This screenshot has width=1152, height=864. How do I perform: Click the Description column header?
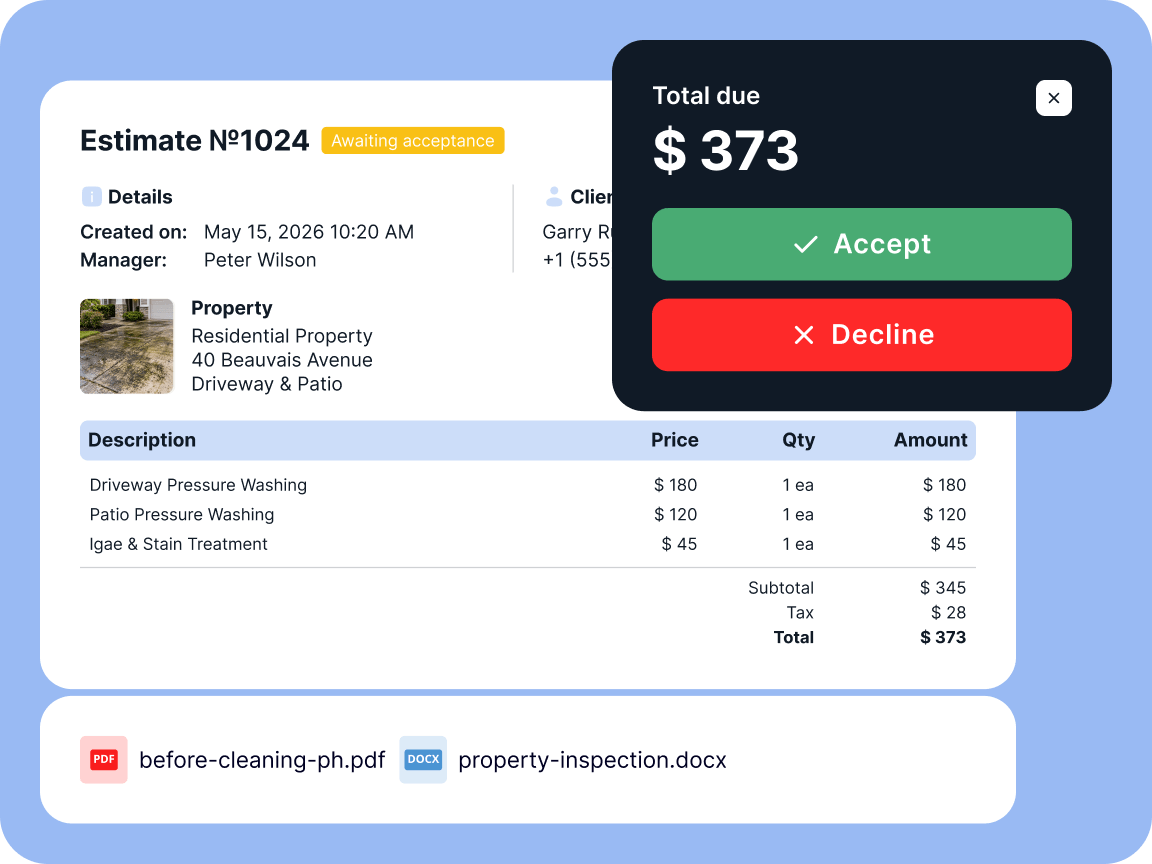point(142,440)
